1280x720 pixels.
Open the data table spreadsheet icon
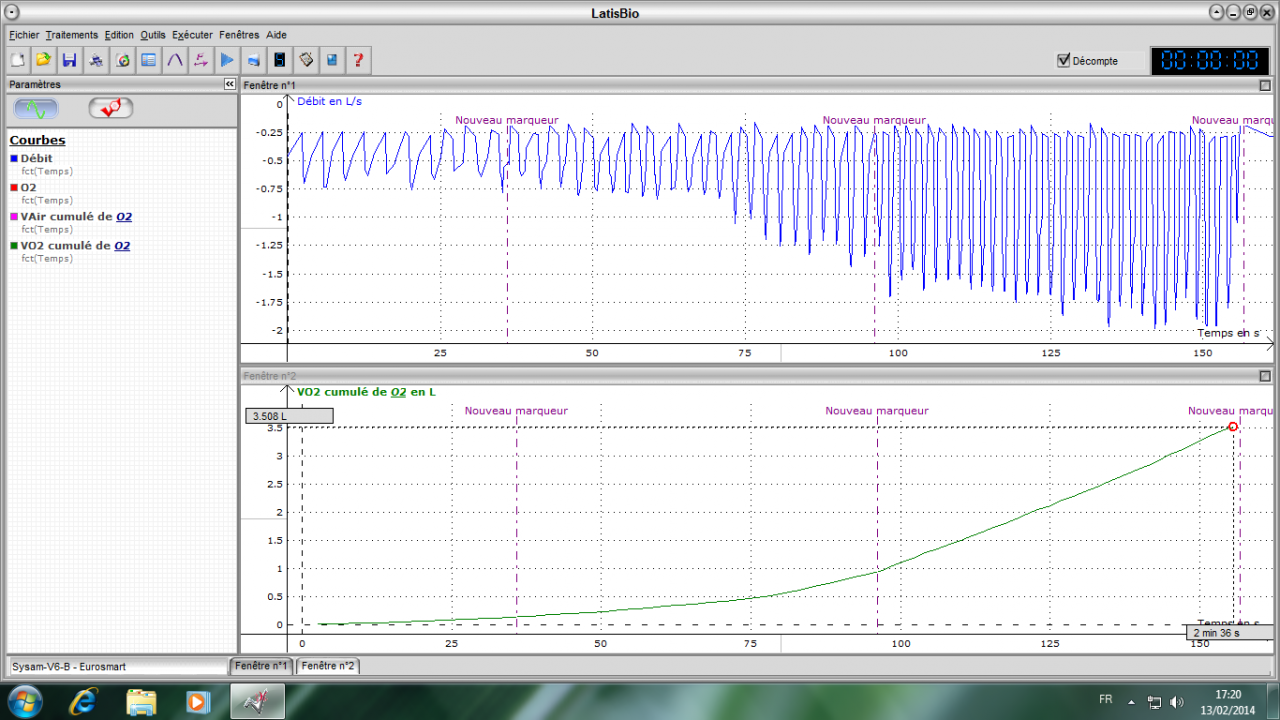pyautogui.click(x=149, y=60)
